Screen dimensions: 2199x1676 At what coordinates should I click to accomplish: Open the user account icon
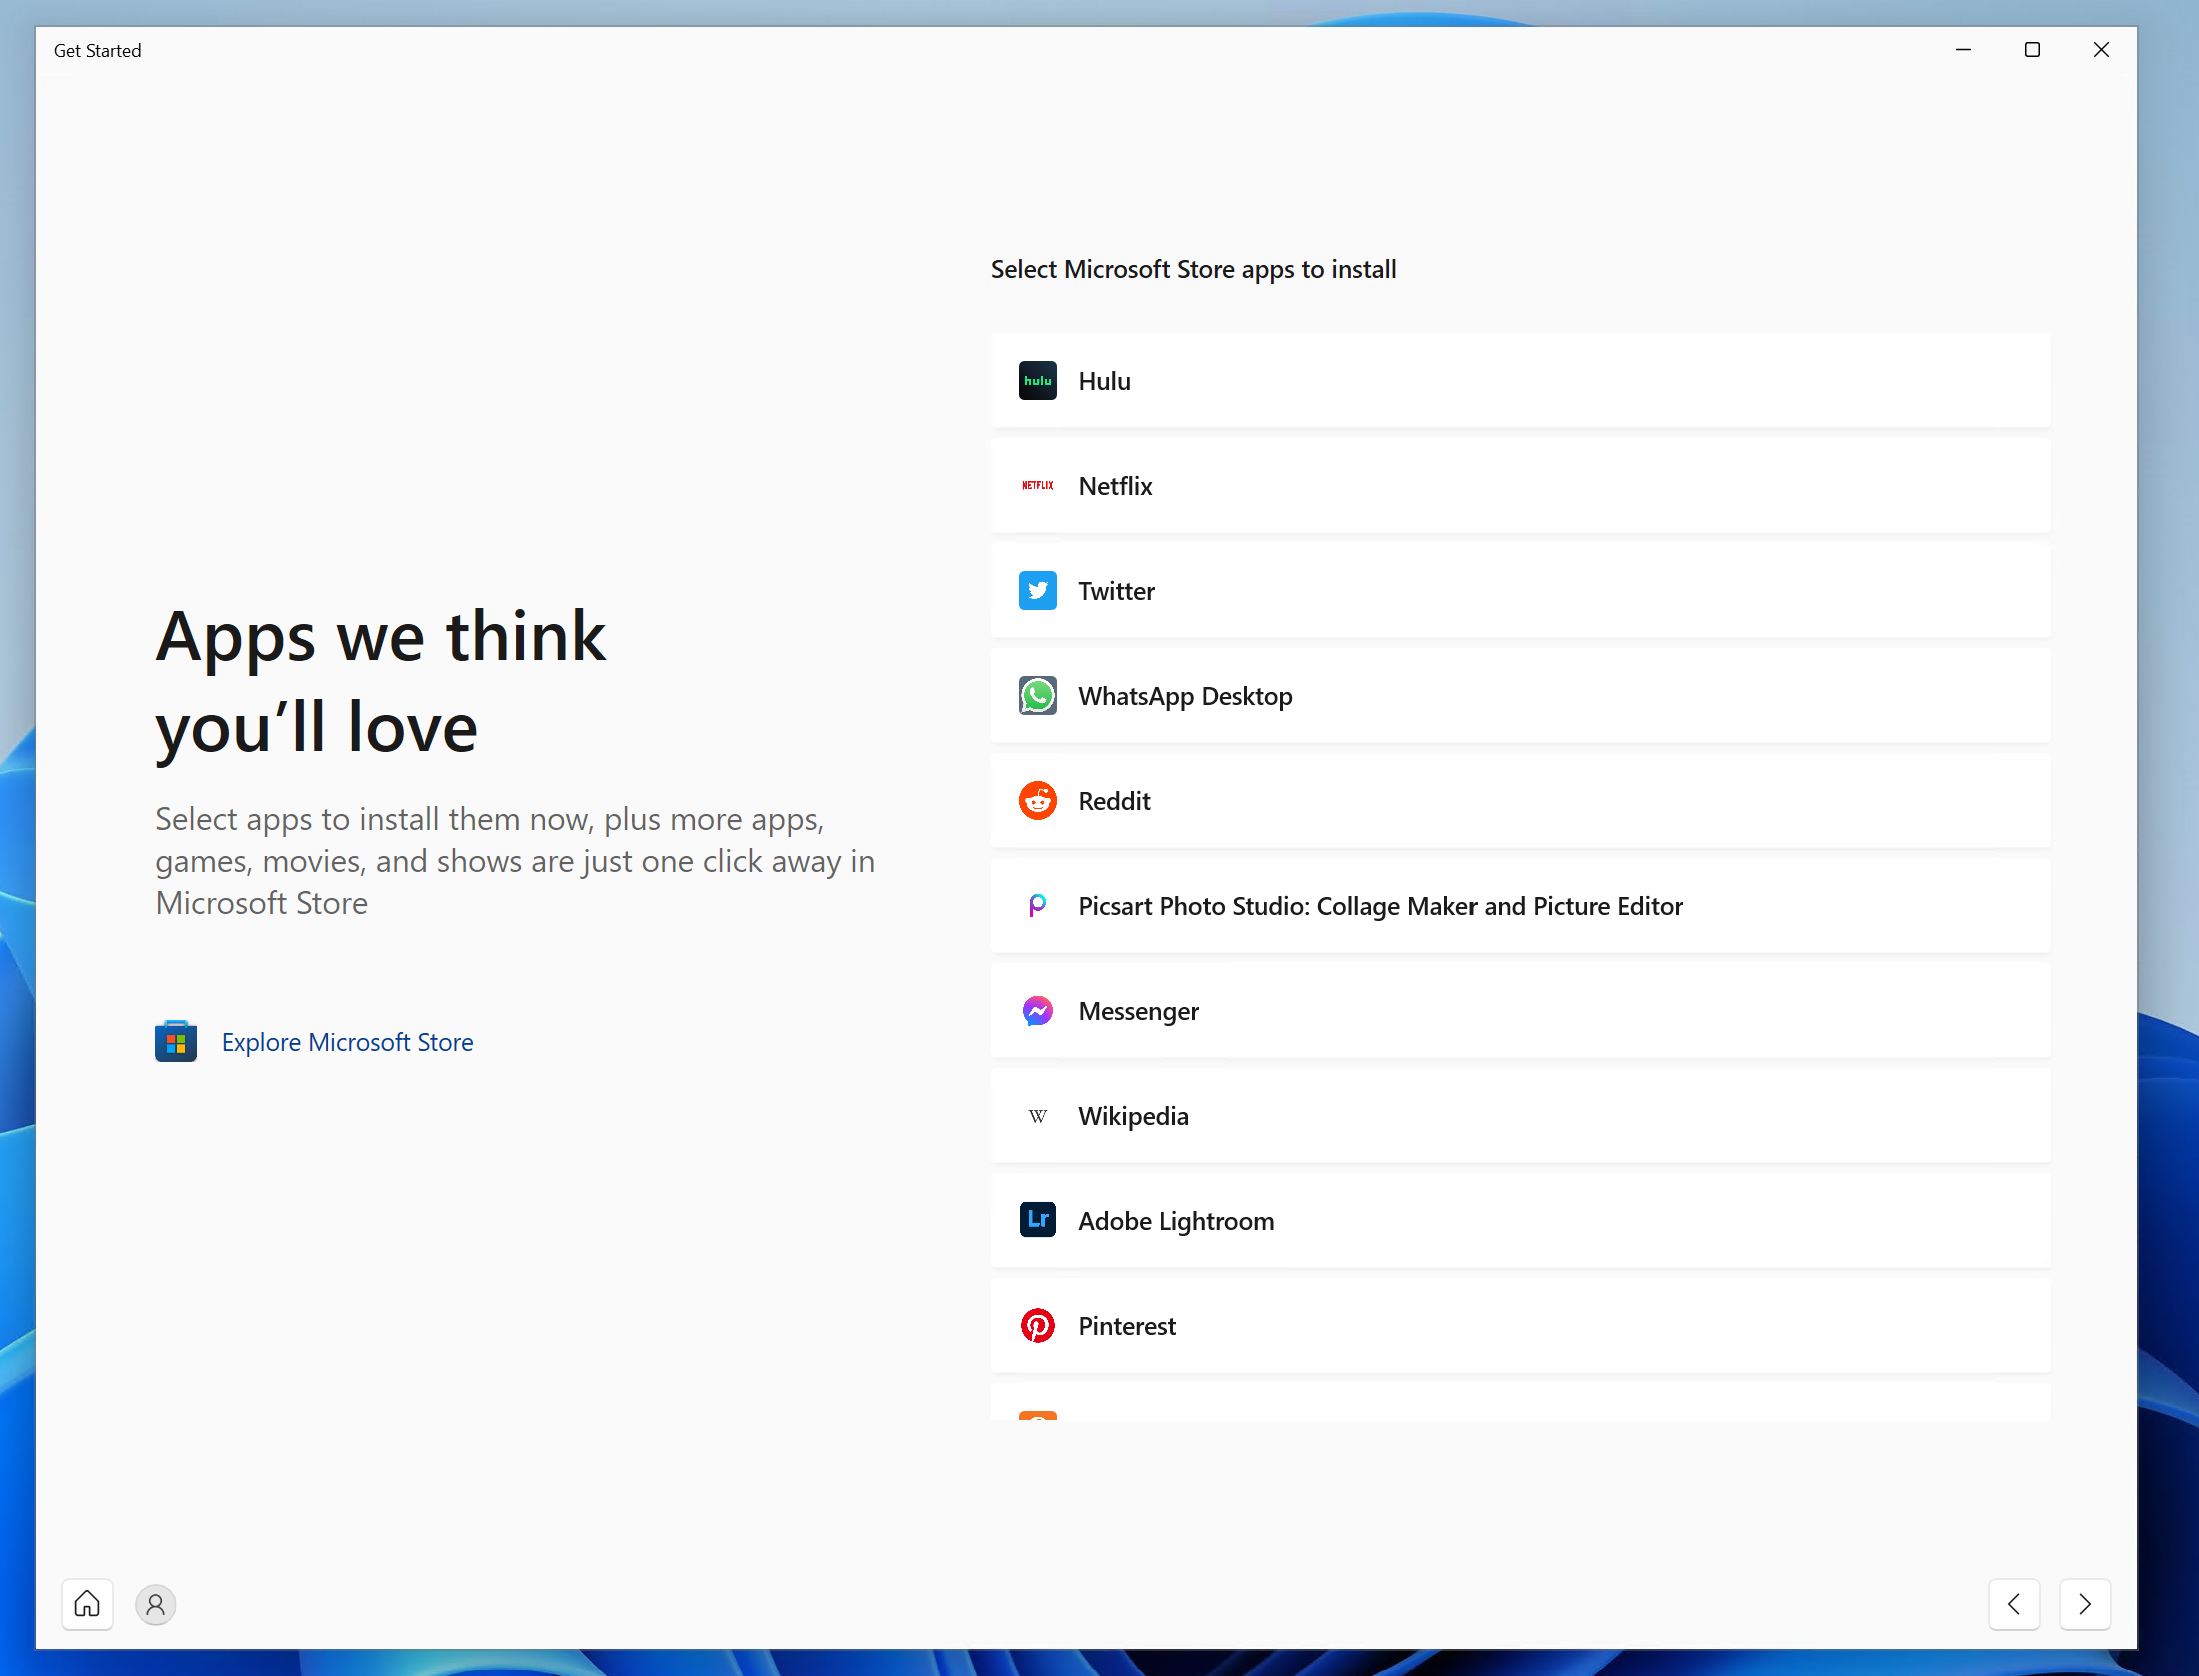pos(155,1605)
